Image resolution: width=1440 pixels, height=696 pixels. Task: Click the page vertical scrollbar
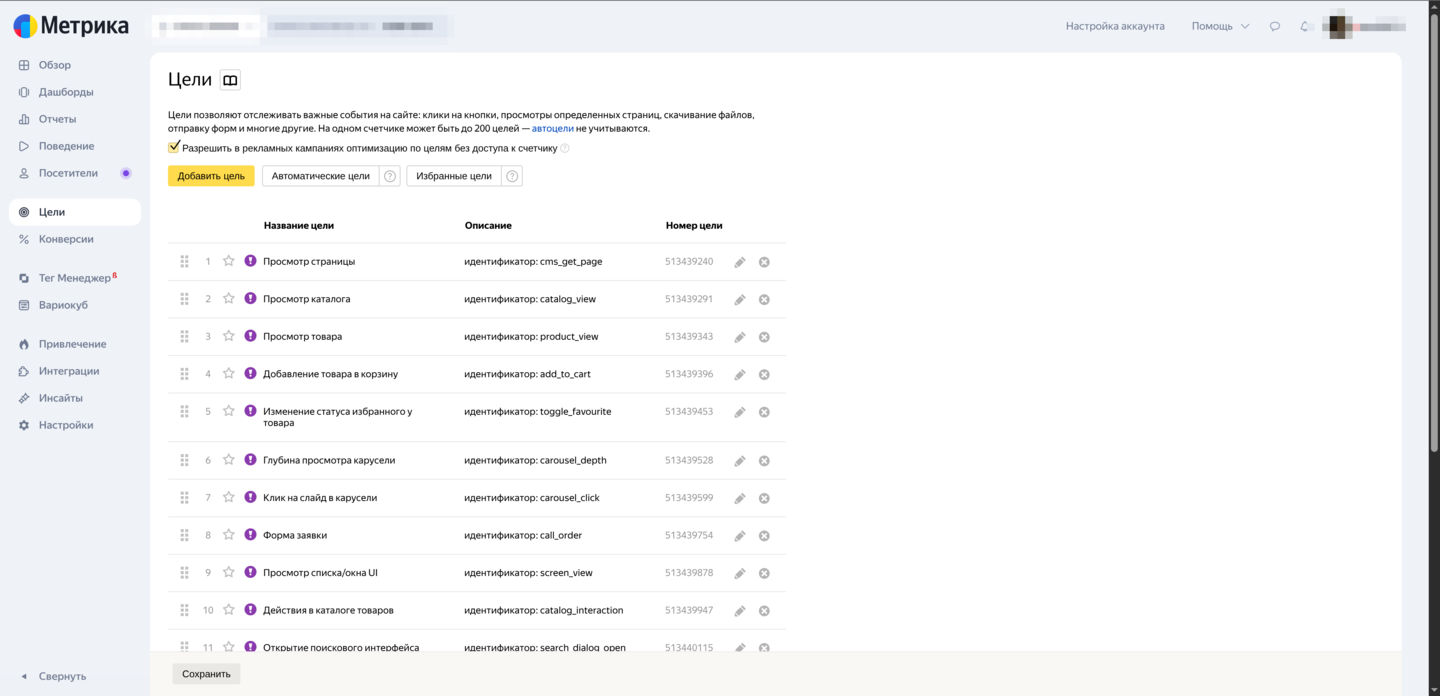tap(1434, 240)
